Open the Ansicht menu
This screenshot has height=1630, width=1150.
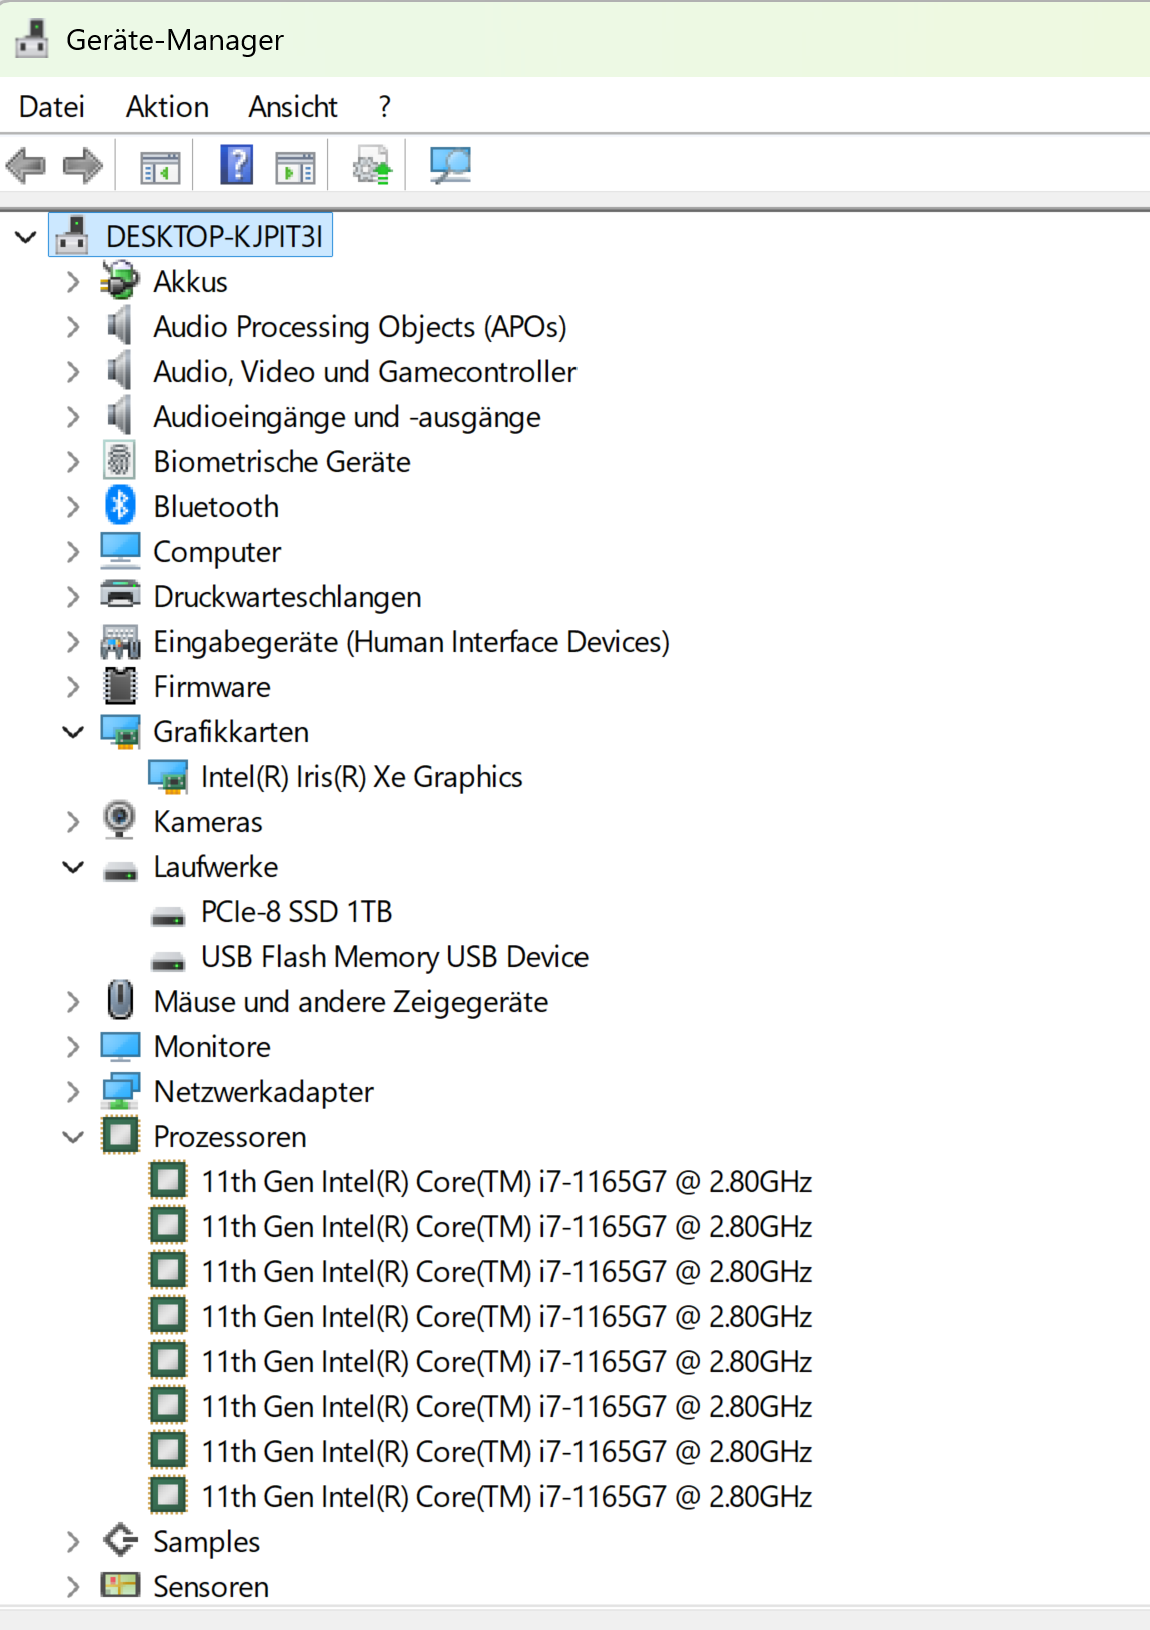(x=293, y=106)
